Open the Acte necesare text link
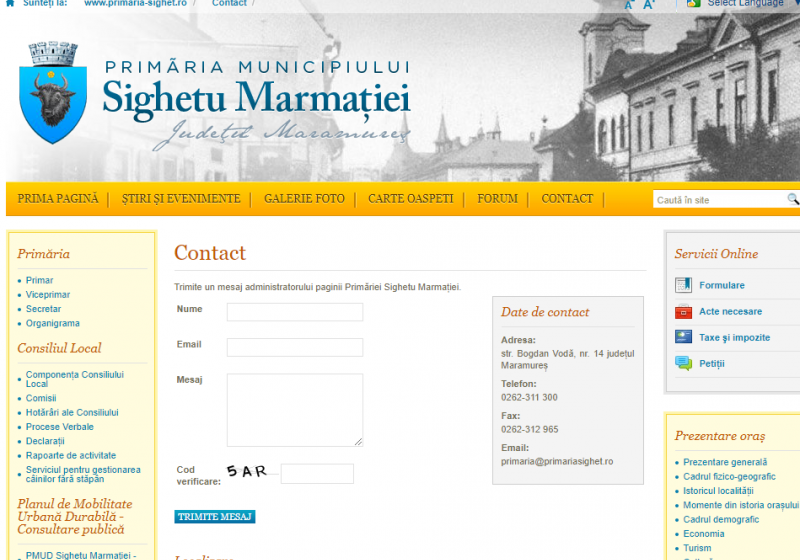Viewport: 800px width, 560px height. click(730, 311)
